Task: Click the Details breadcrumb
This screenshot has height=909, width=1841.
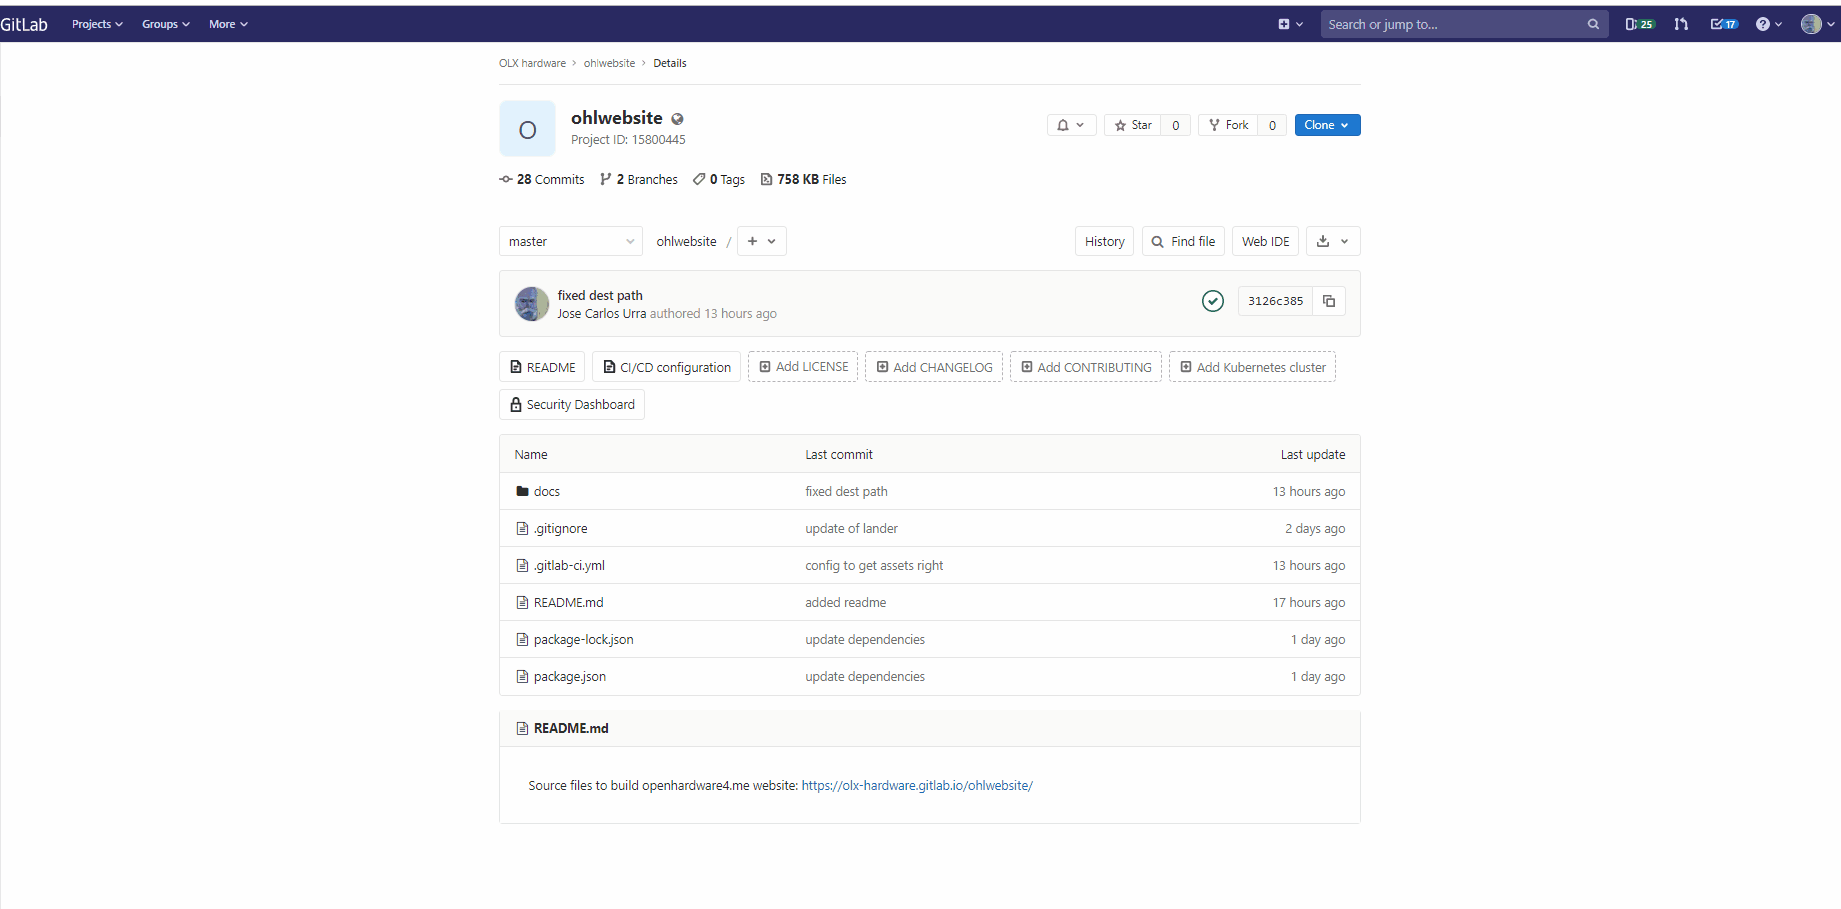Action: (669, 63)
